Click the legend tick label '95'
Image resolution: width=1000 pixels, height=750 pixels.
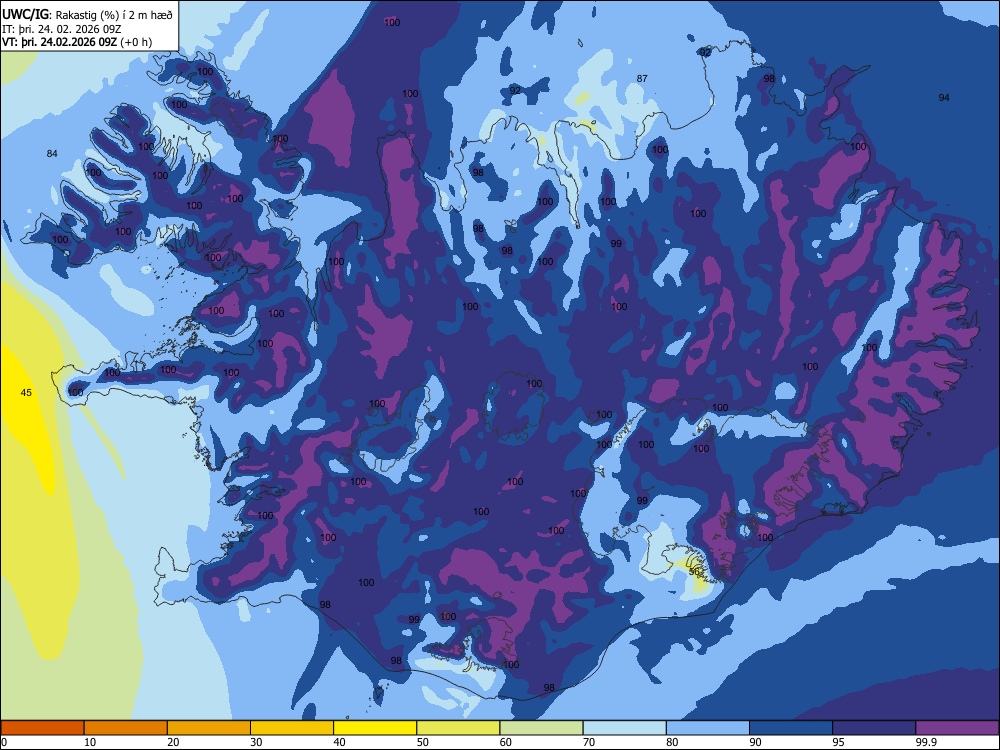point(838,742)
